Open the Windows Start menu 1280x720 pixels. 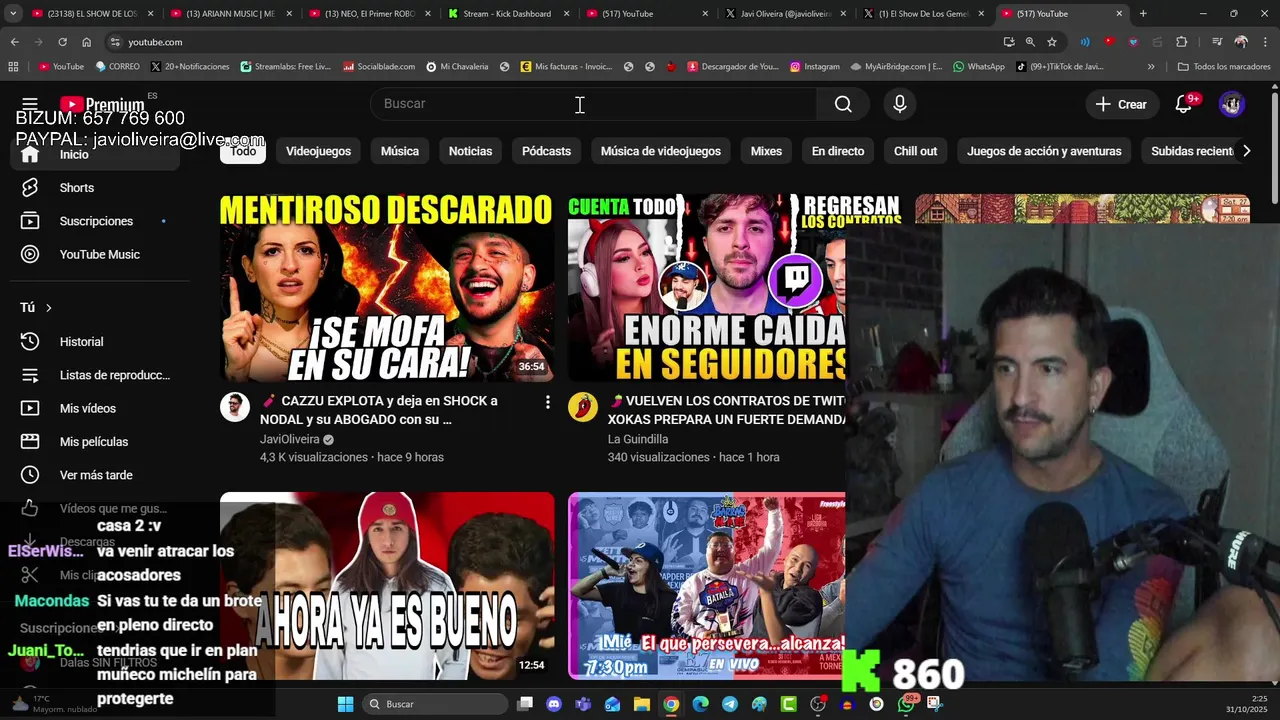[345, 704]
